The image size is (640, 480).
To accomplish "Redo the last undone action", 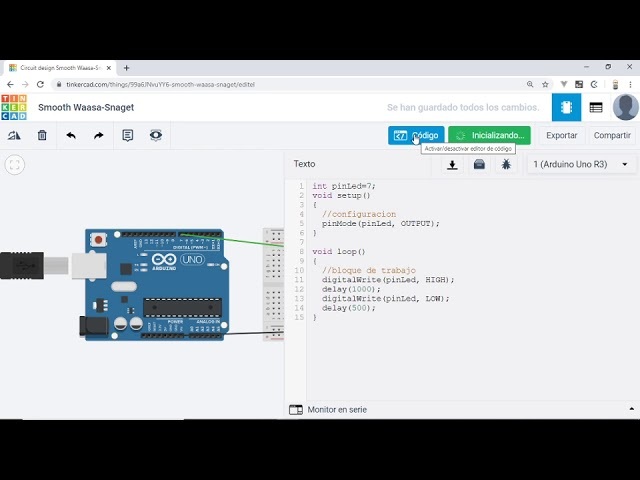I will pos(99,135).
